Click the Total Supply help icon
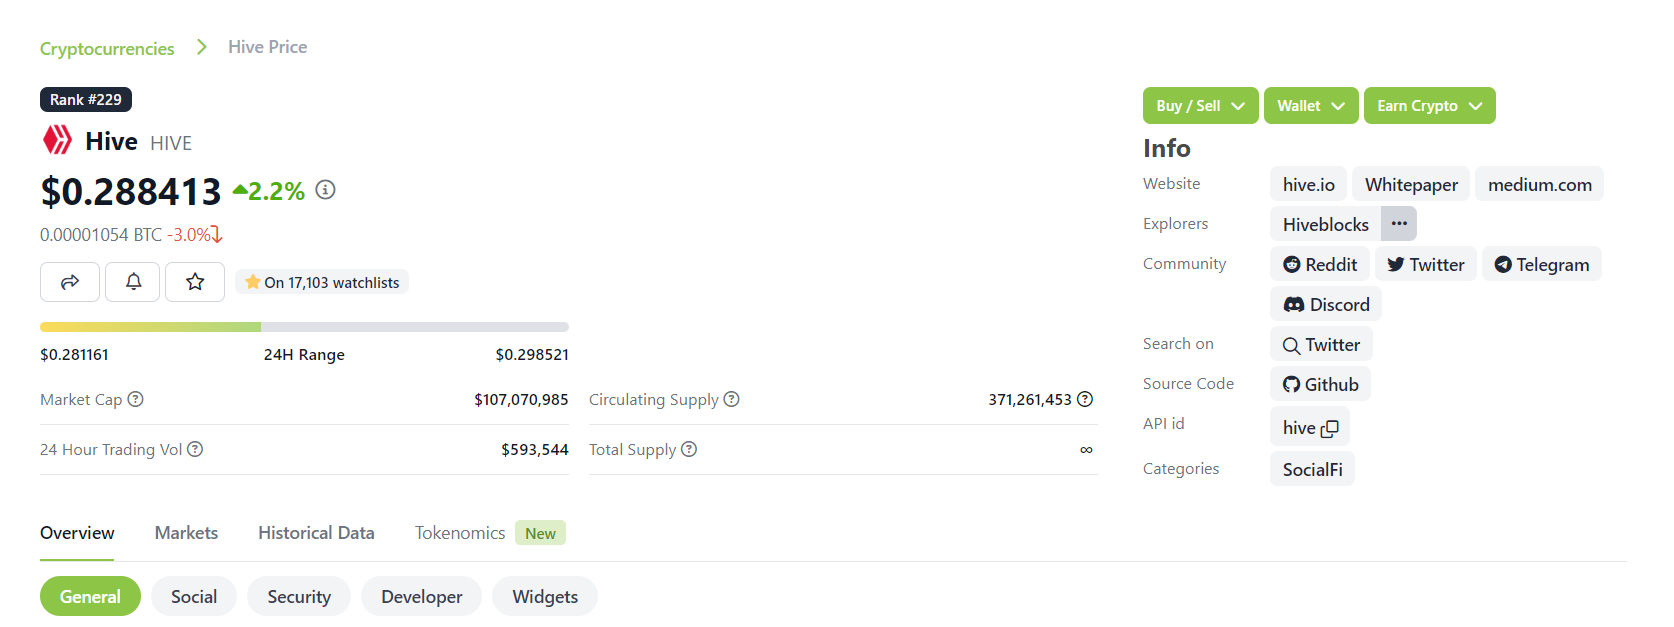Image resolution: width=1674 pixels, height=627 pixels. click(689, 449)
